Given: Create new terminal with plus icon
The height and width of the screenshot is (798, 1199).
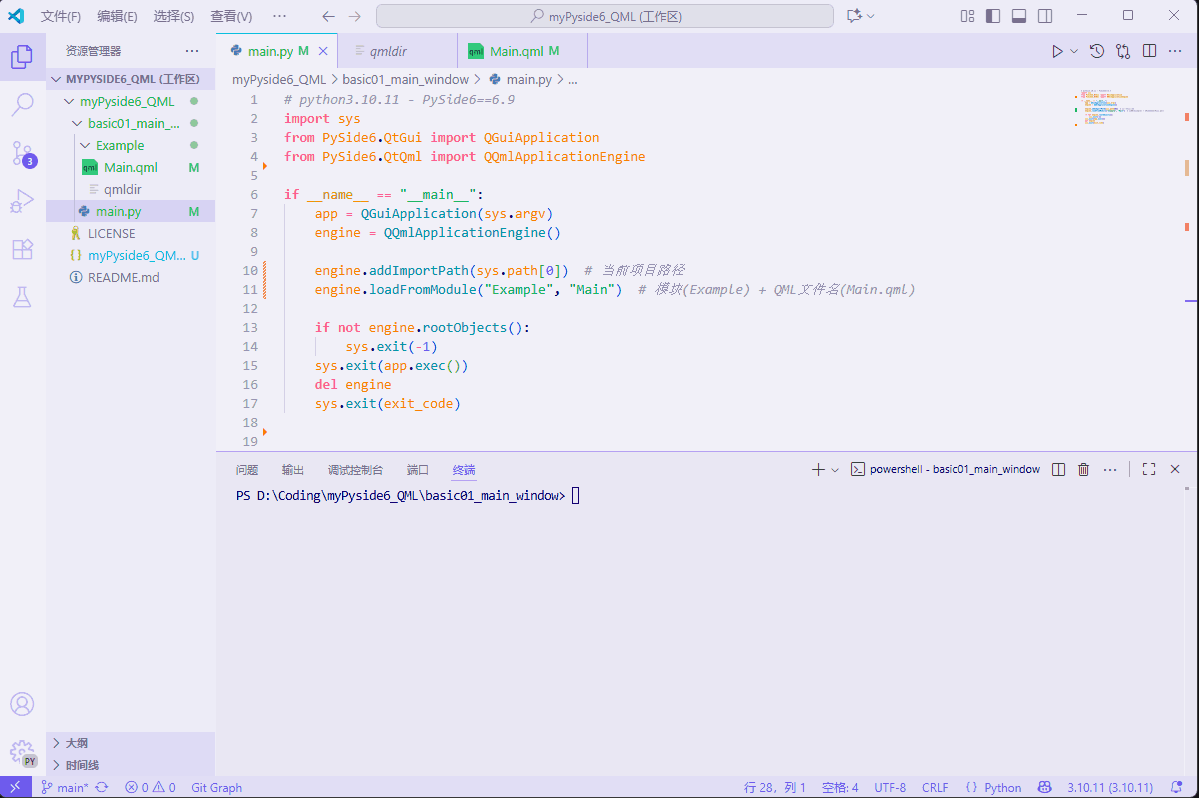Looking at the screenshot, I should tap(818, 469).
